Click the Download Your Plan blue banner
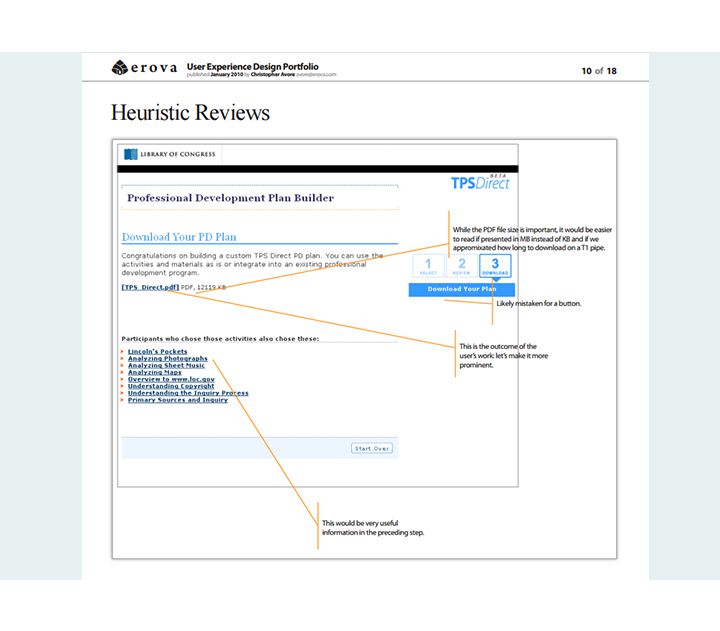Screen dimensions: 720x631 pyautogui.click(x=461, y=289)
